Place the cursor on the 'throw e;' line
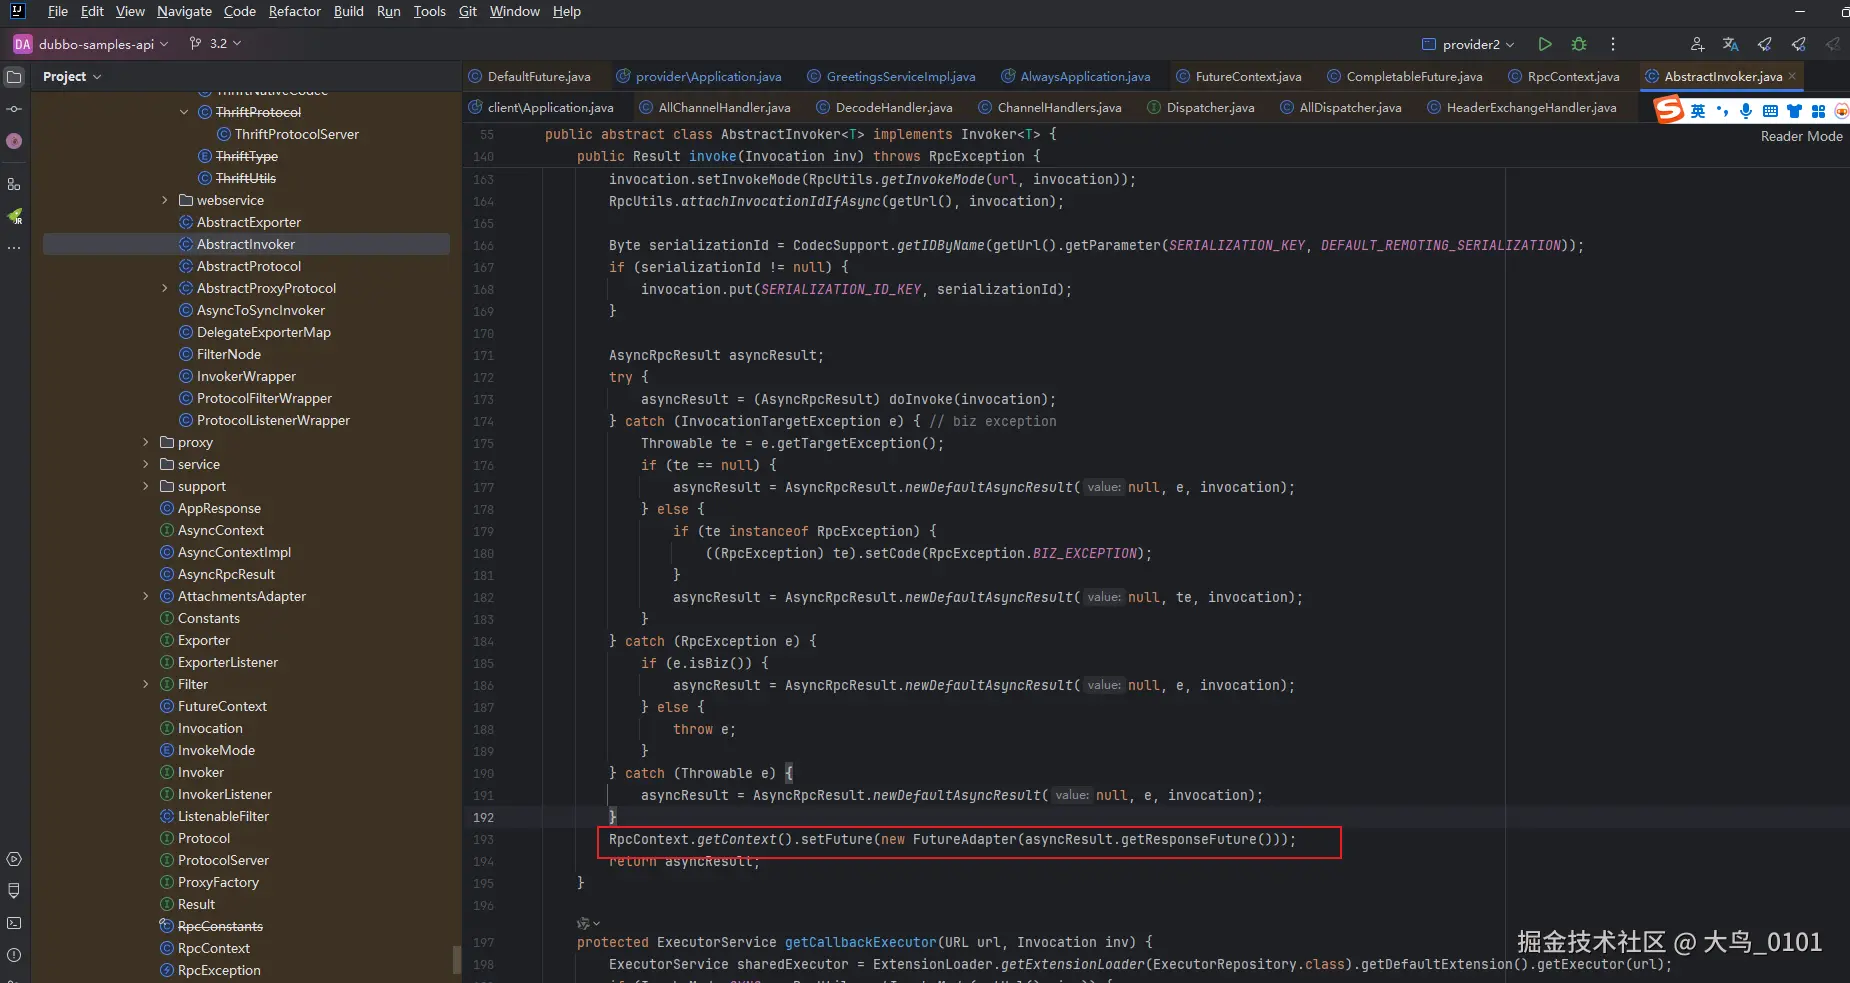Screen dimensions: 1850x983 pyautogui.click(x=704, y=729)
